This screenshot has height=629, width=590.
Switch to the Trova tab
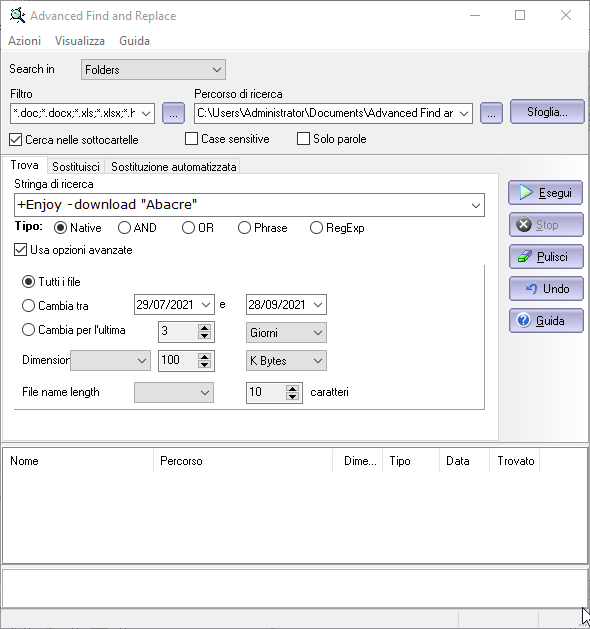(24, 165)
